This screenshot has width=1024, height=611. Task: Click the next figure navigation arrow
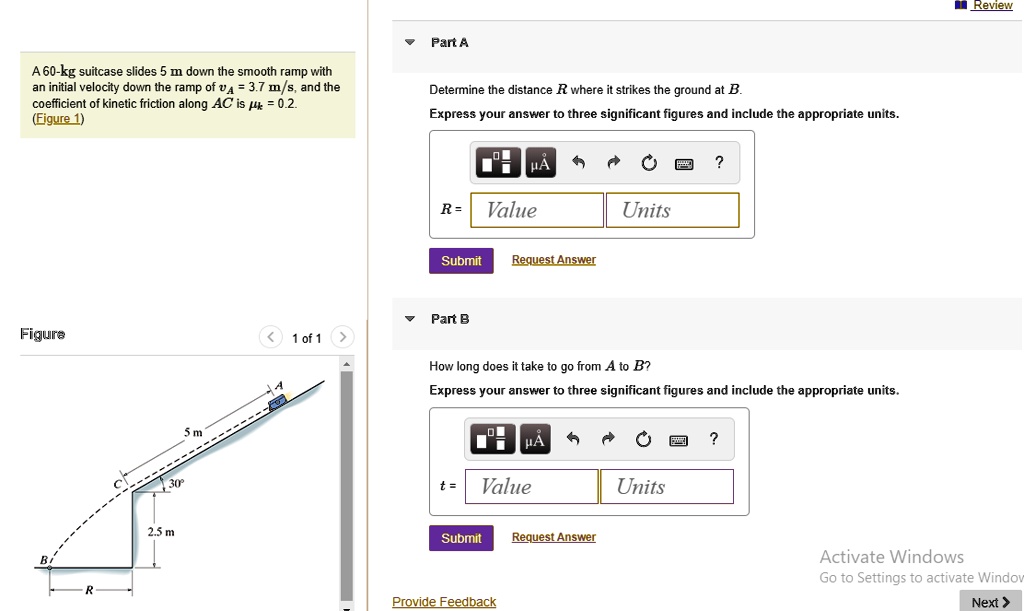tap(342, 337)
